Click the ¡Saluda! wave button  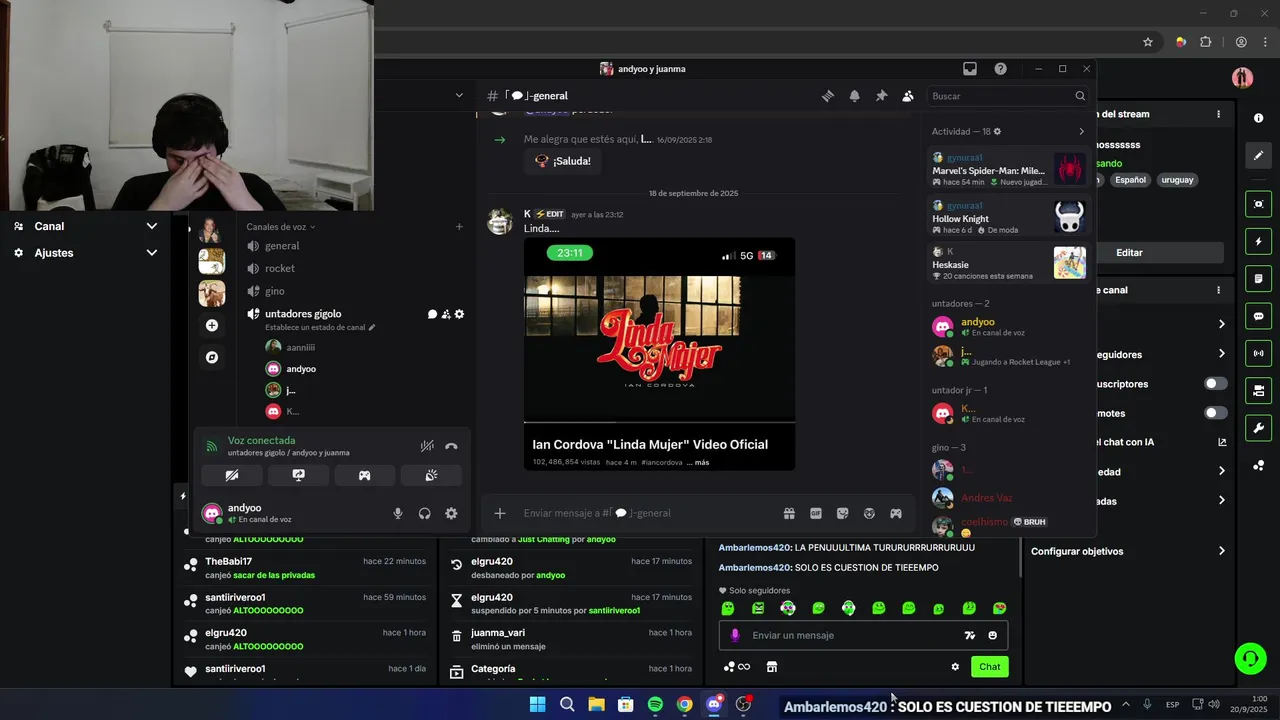click(x=562, y=161)
